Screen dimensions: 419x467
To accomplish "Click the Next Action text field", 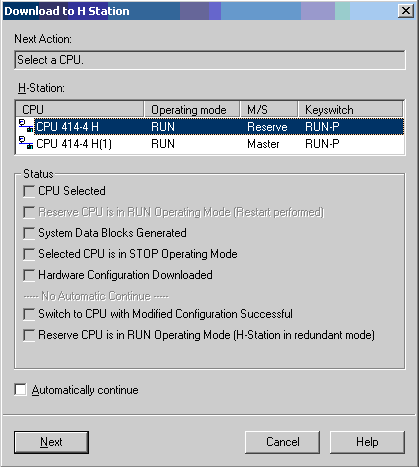I will (210, 60).
